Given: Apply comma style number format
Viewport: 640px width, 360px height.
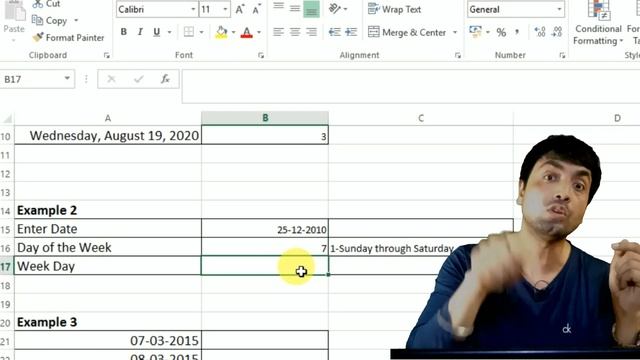Looking at the screenshot, I should (518, 32).
